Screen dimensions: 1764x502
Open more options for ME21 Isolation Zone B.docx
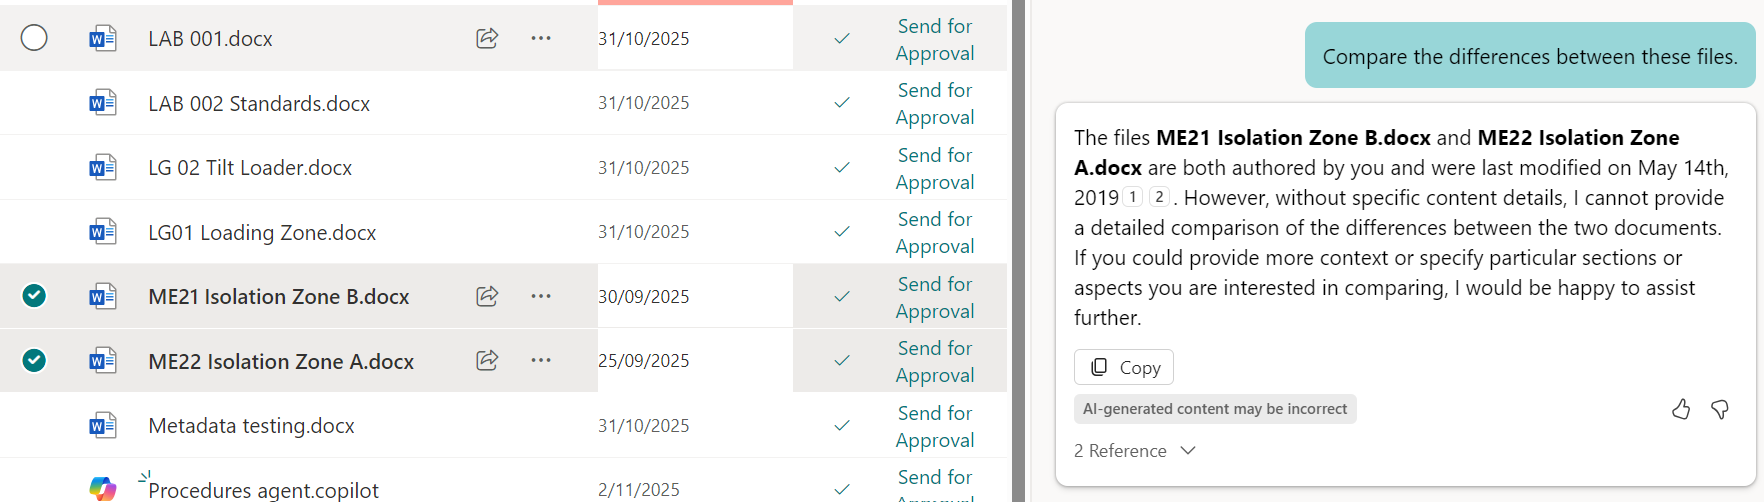541,296
